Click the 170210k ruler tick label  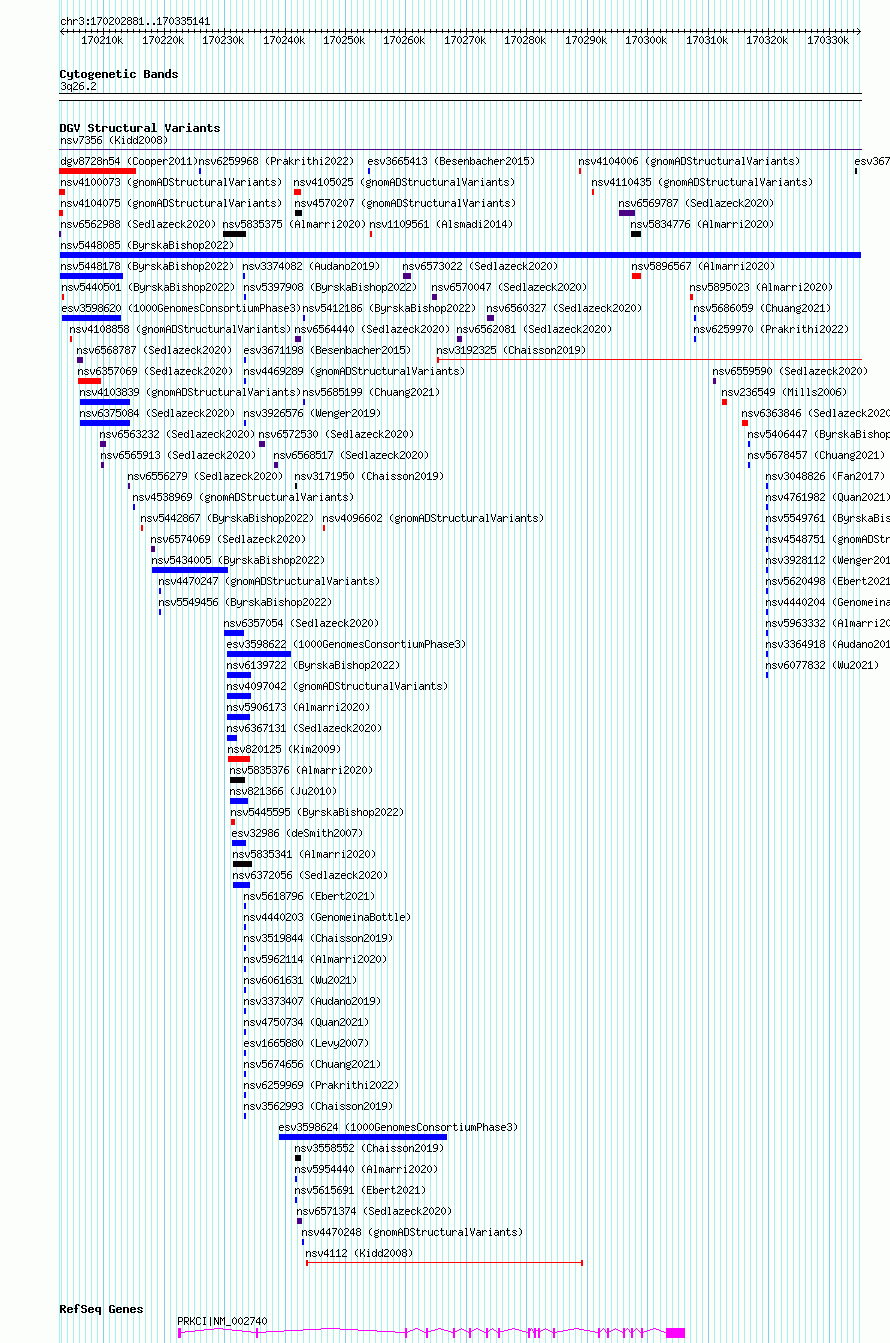pos(102,40)
